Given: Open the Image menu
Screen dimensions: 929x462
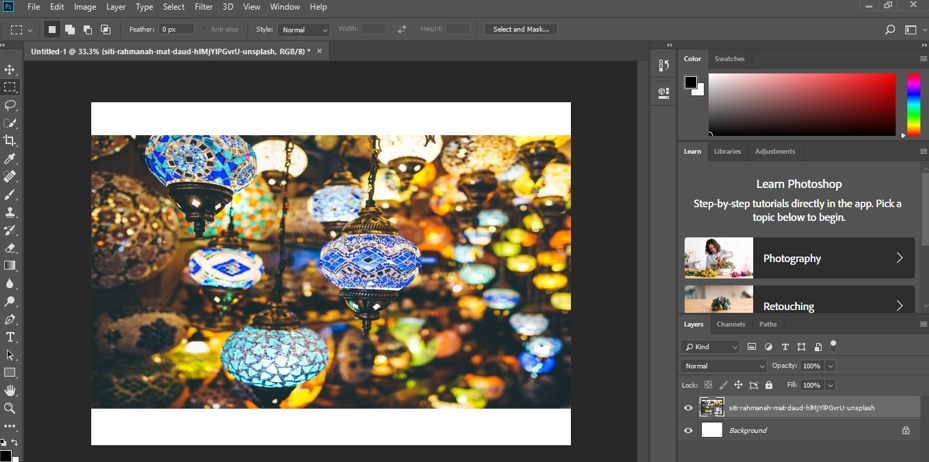Looking at the screenshot, I should (x=85, y=7).
